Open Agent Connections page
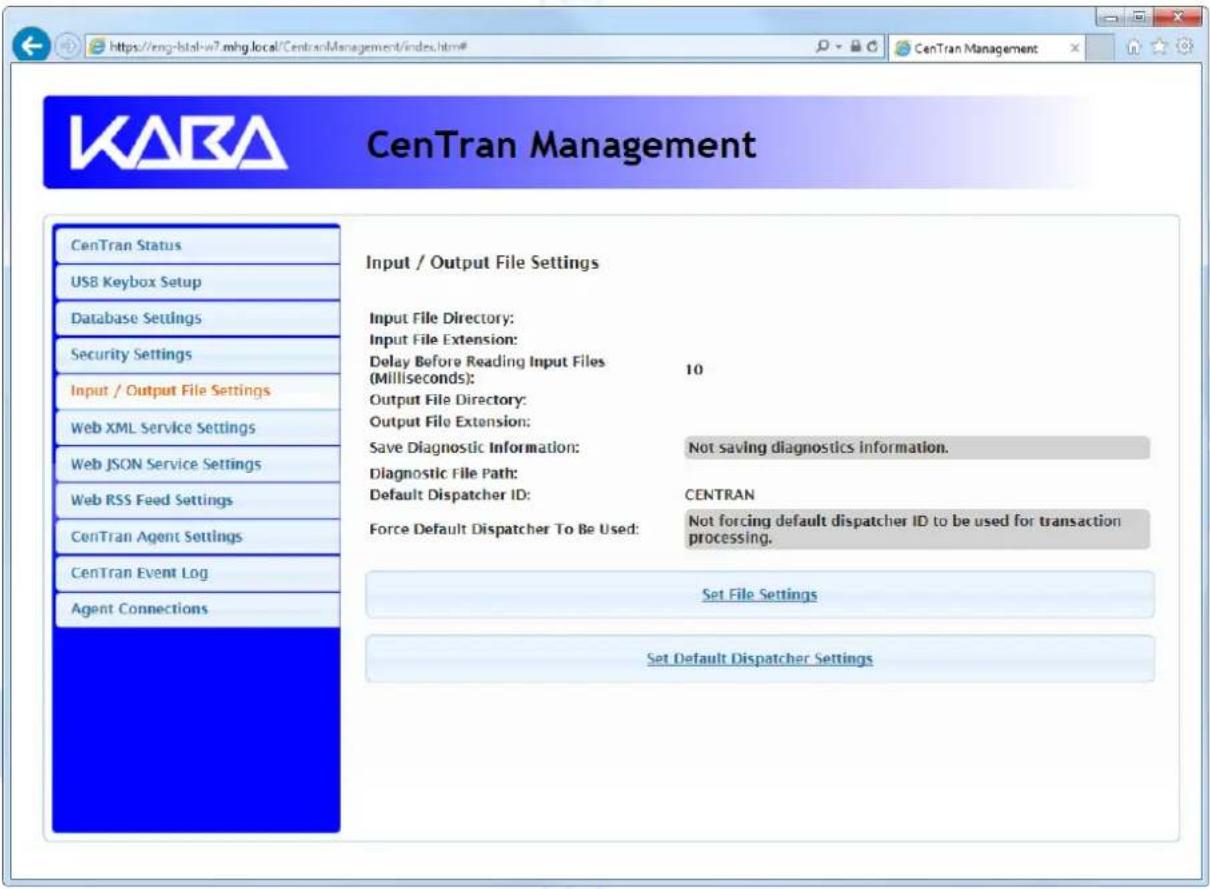This screenshot has width=1210, height=889. point(197,609)
